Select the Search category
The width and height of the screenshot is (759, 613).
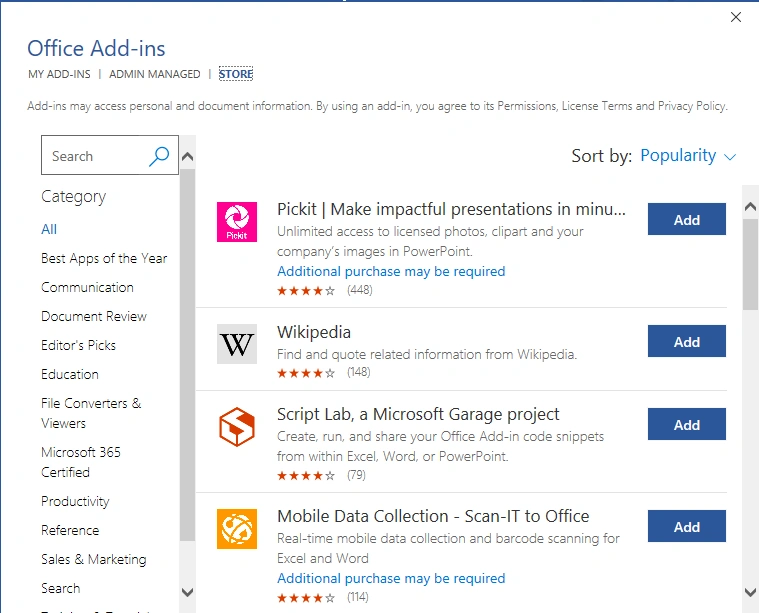click(x=61, y=588)
